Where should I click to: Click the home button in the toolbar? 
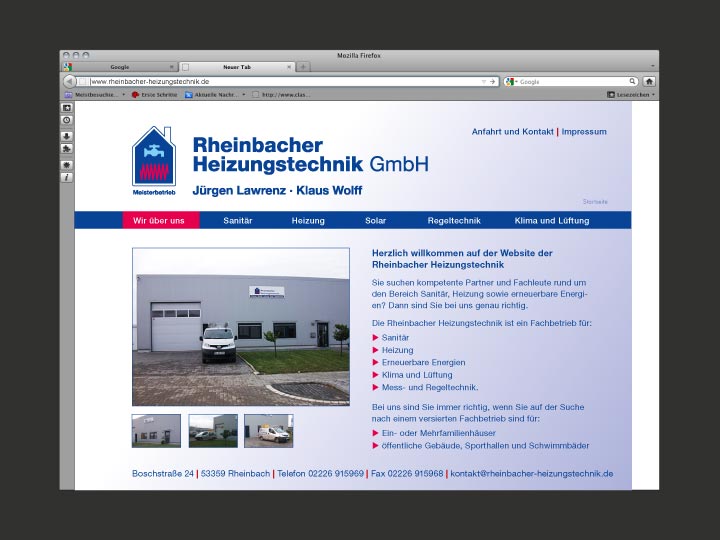tap(649, 82)
